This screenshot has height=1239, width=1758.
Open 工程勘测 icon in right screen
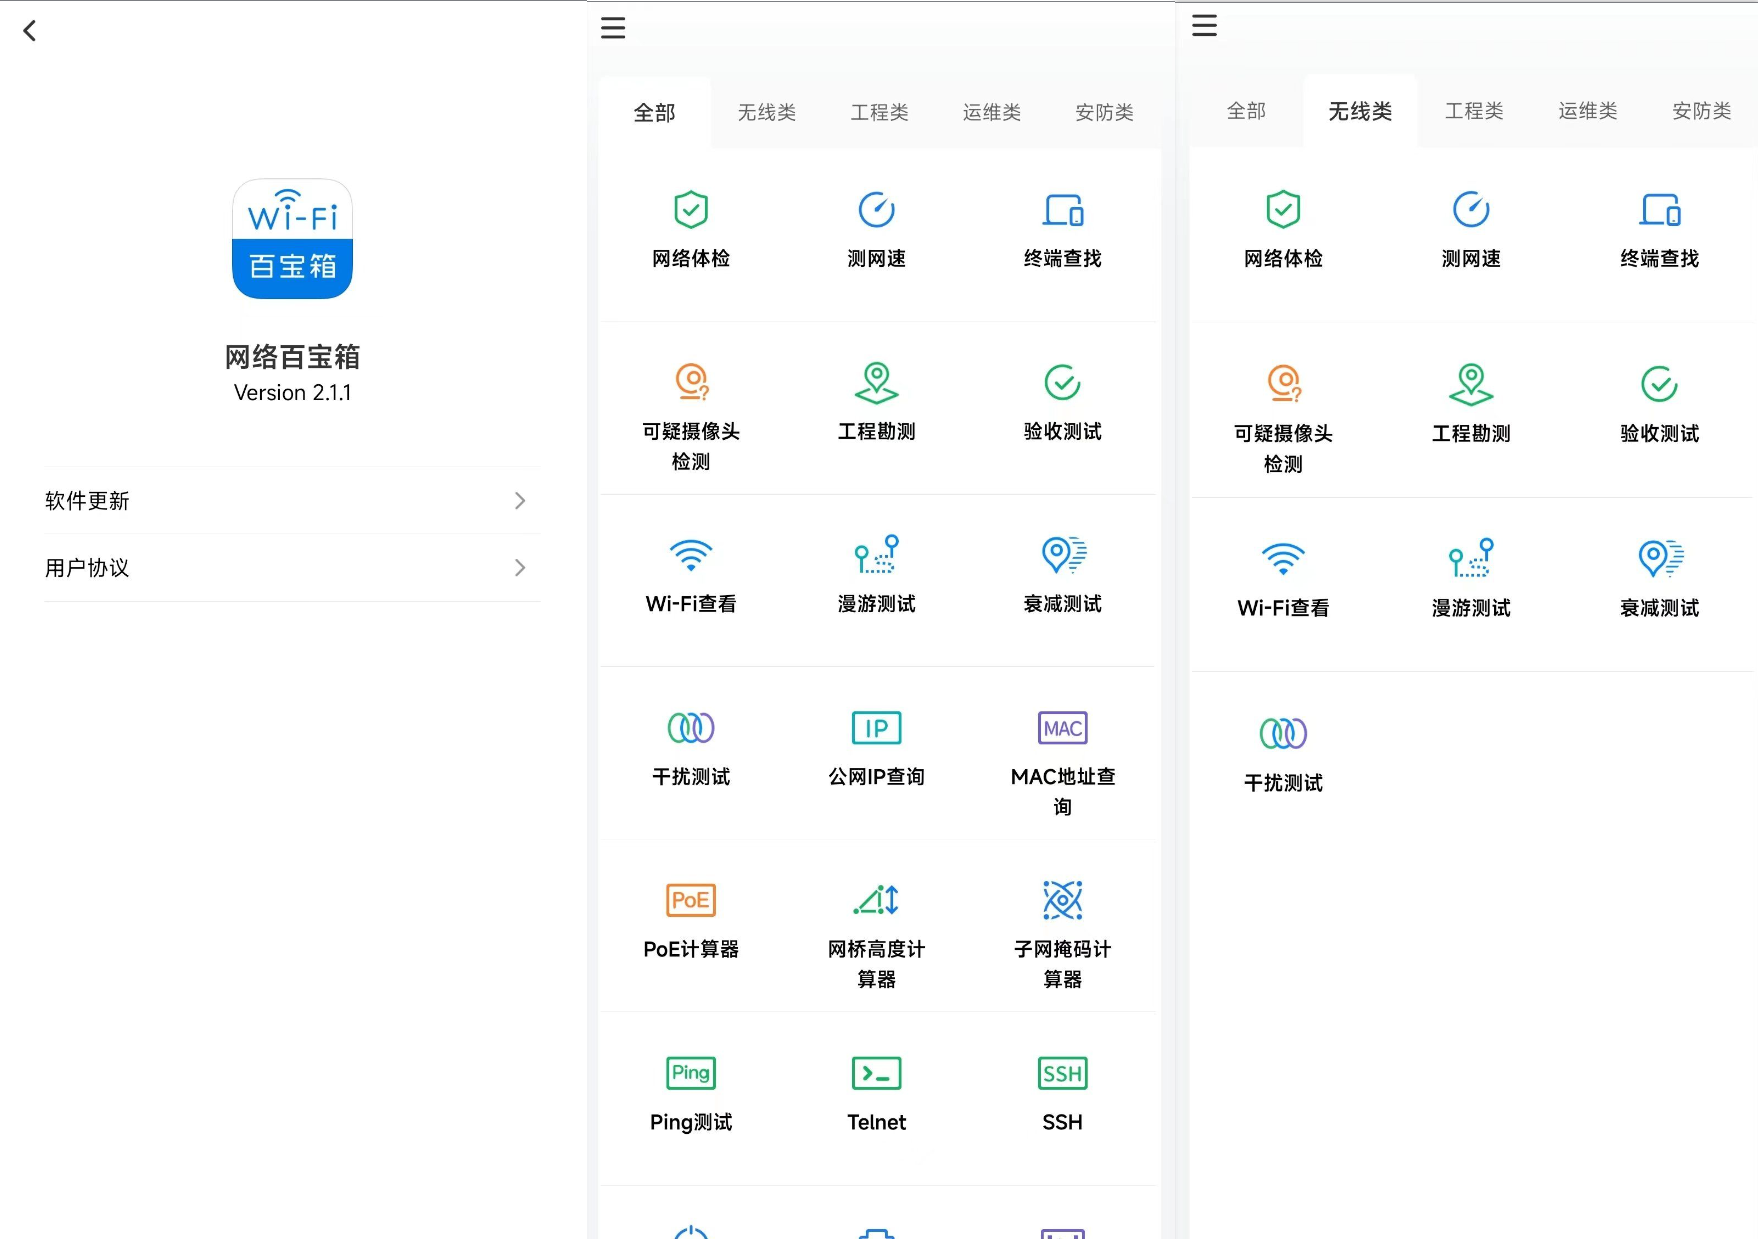pos(1471,384)
